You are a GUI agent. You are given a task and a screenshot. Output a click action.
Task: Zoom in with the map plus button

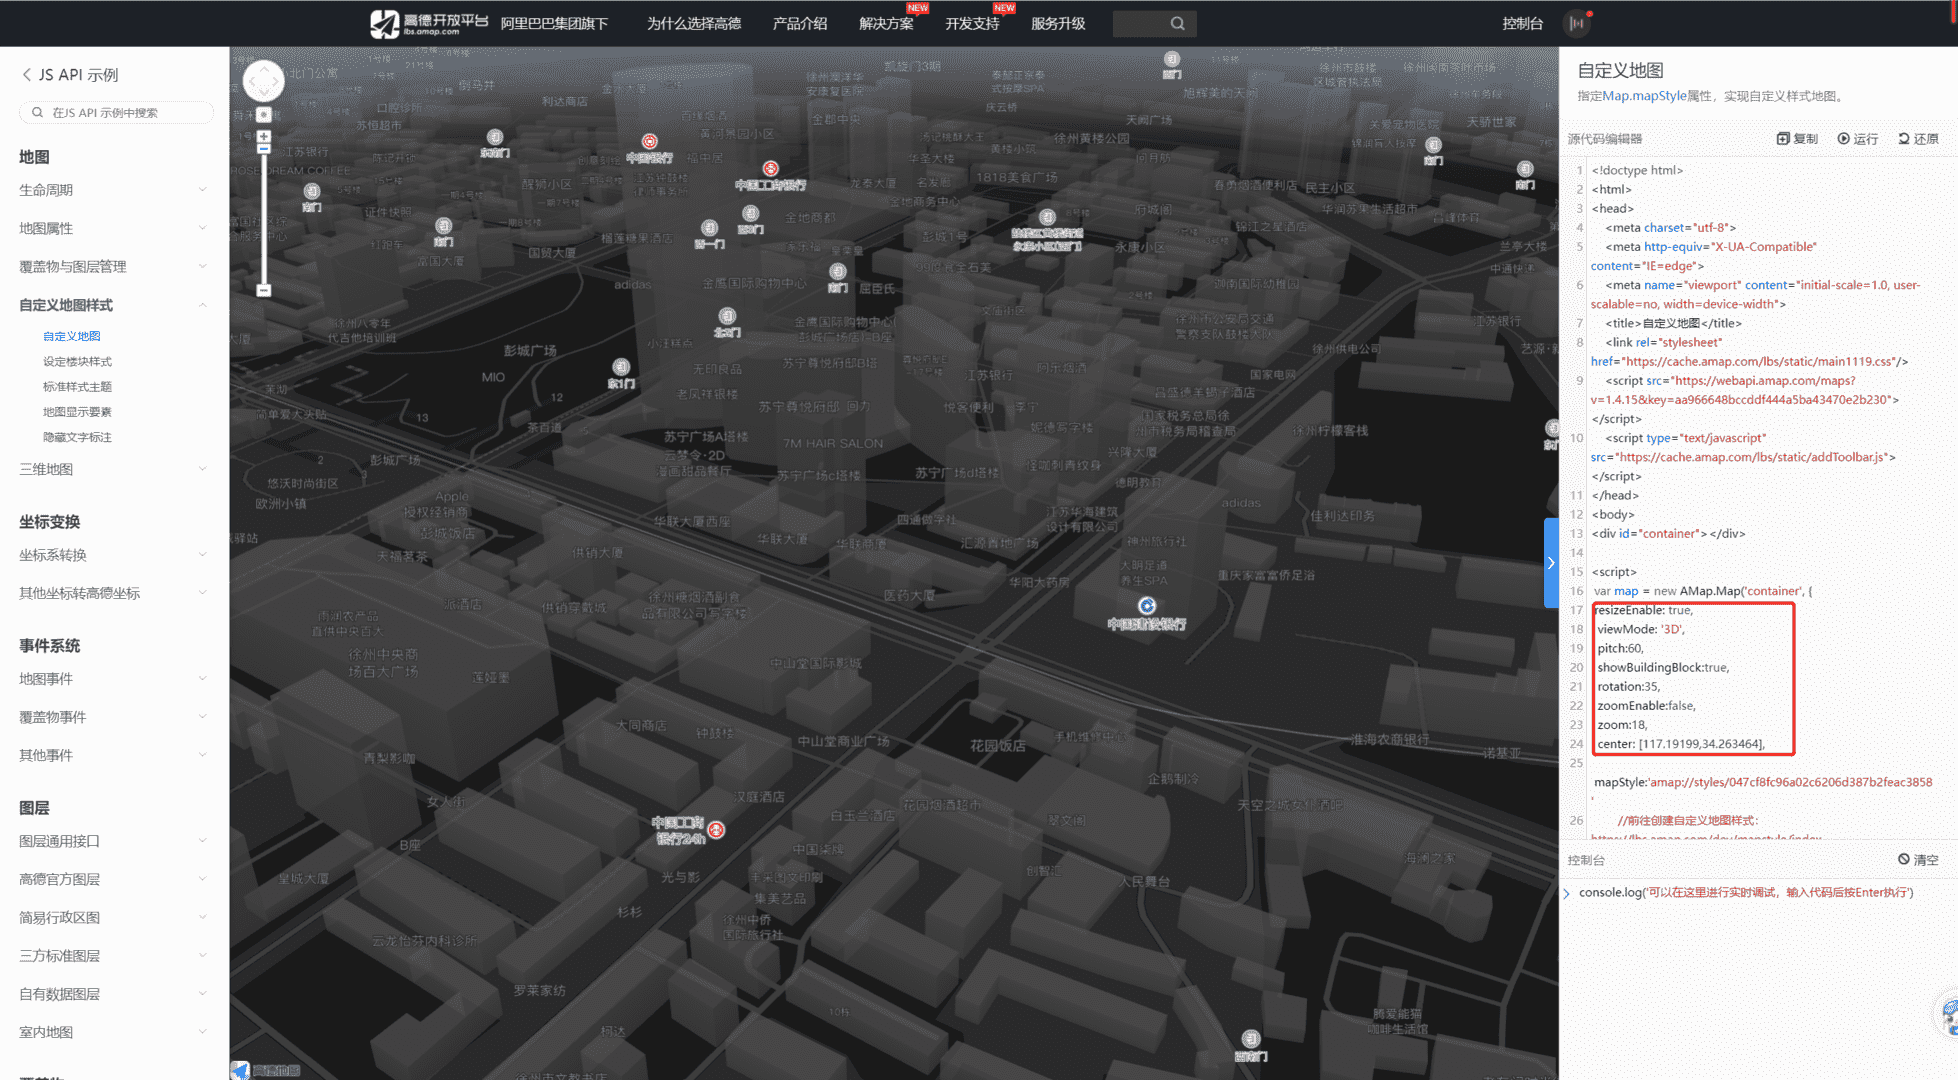click(x=264, y=136)
